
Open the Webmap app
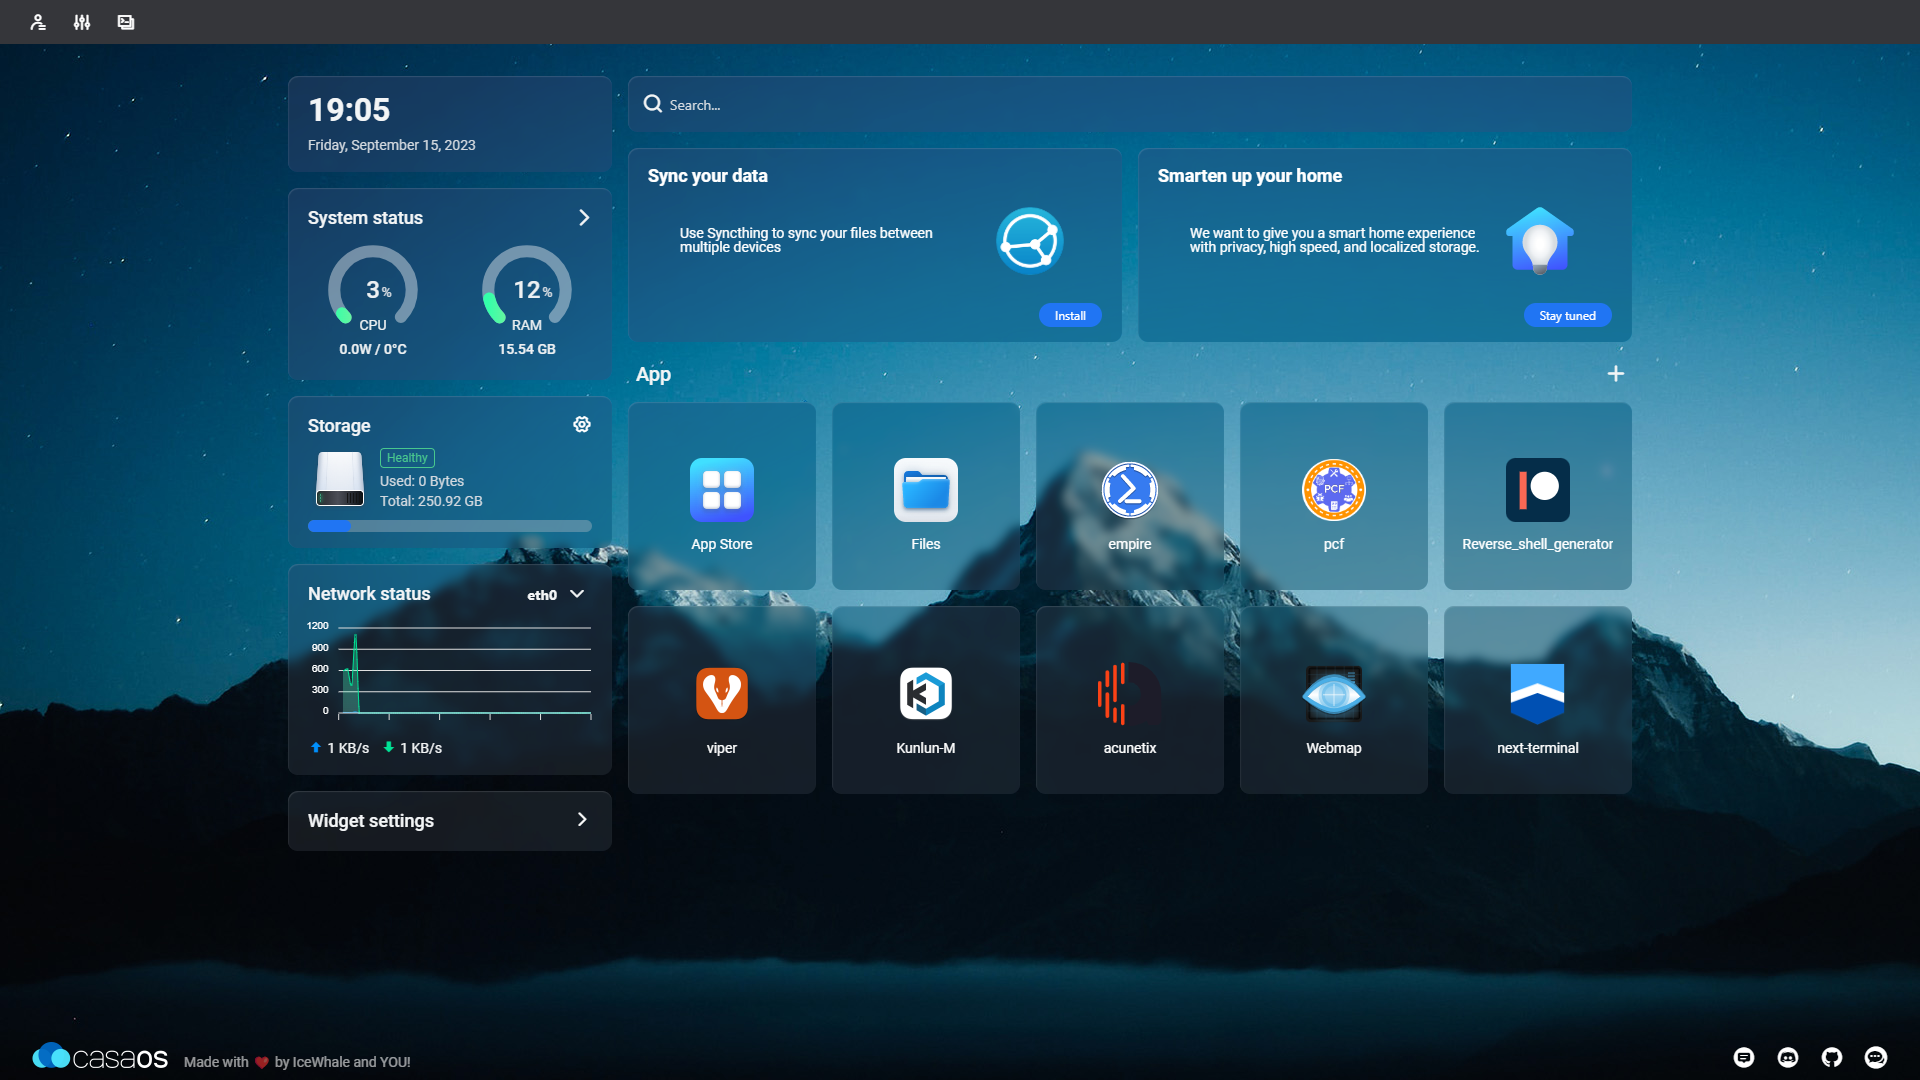pos(1333,694)
